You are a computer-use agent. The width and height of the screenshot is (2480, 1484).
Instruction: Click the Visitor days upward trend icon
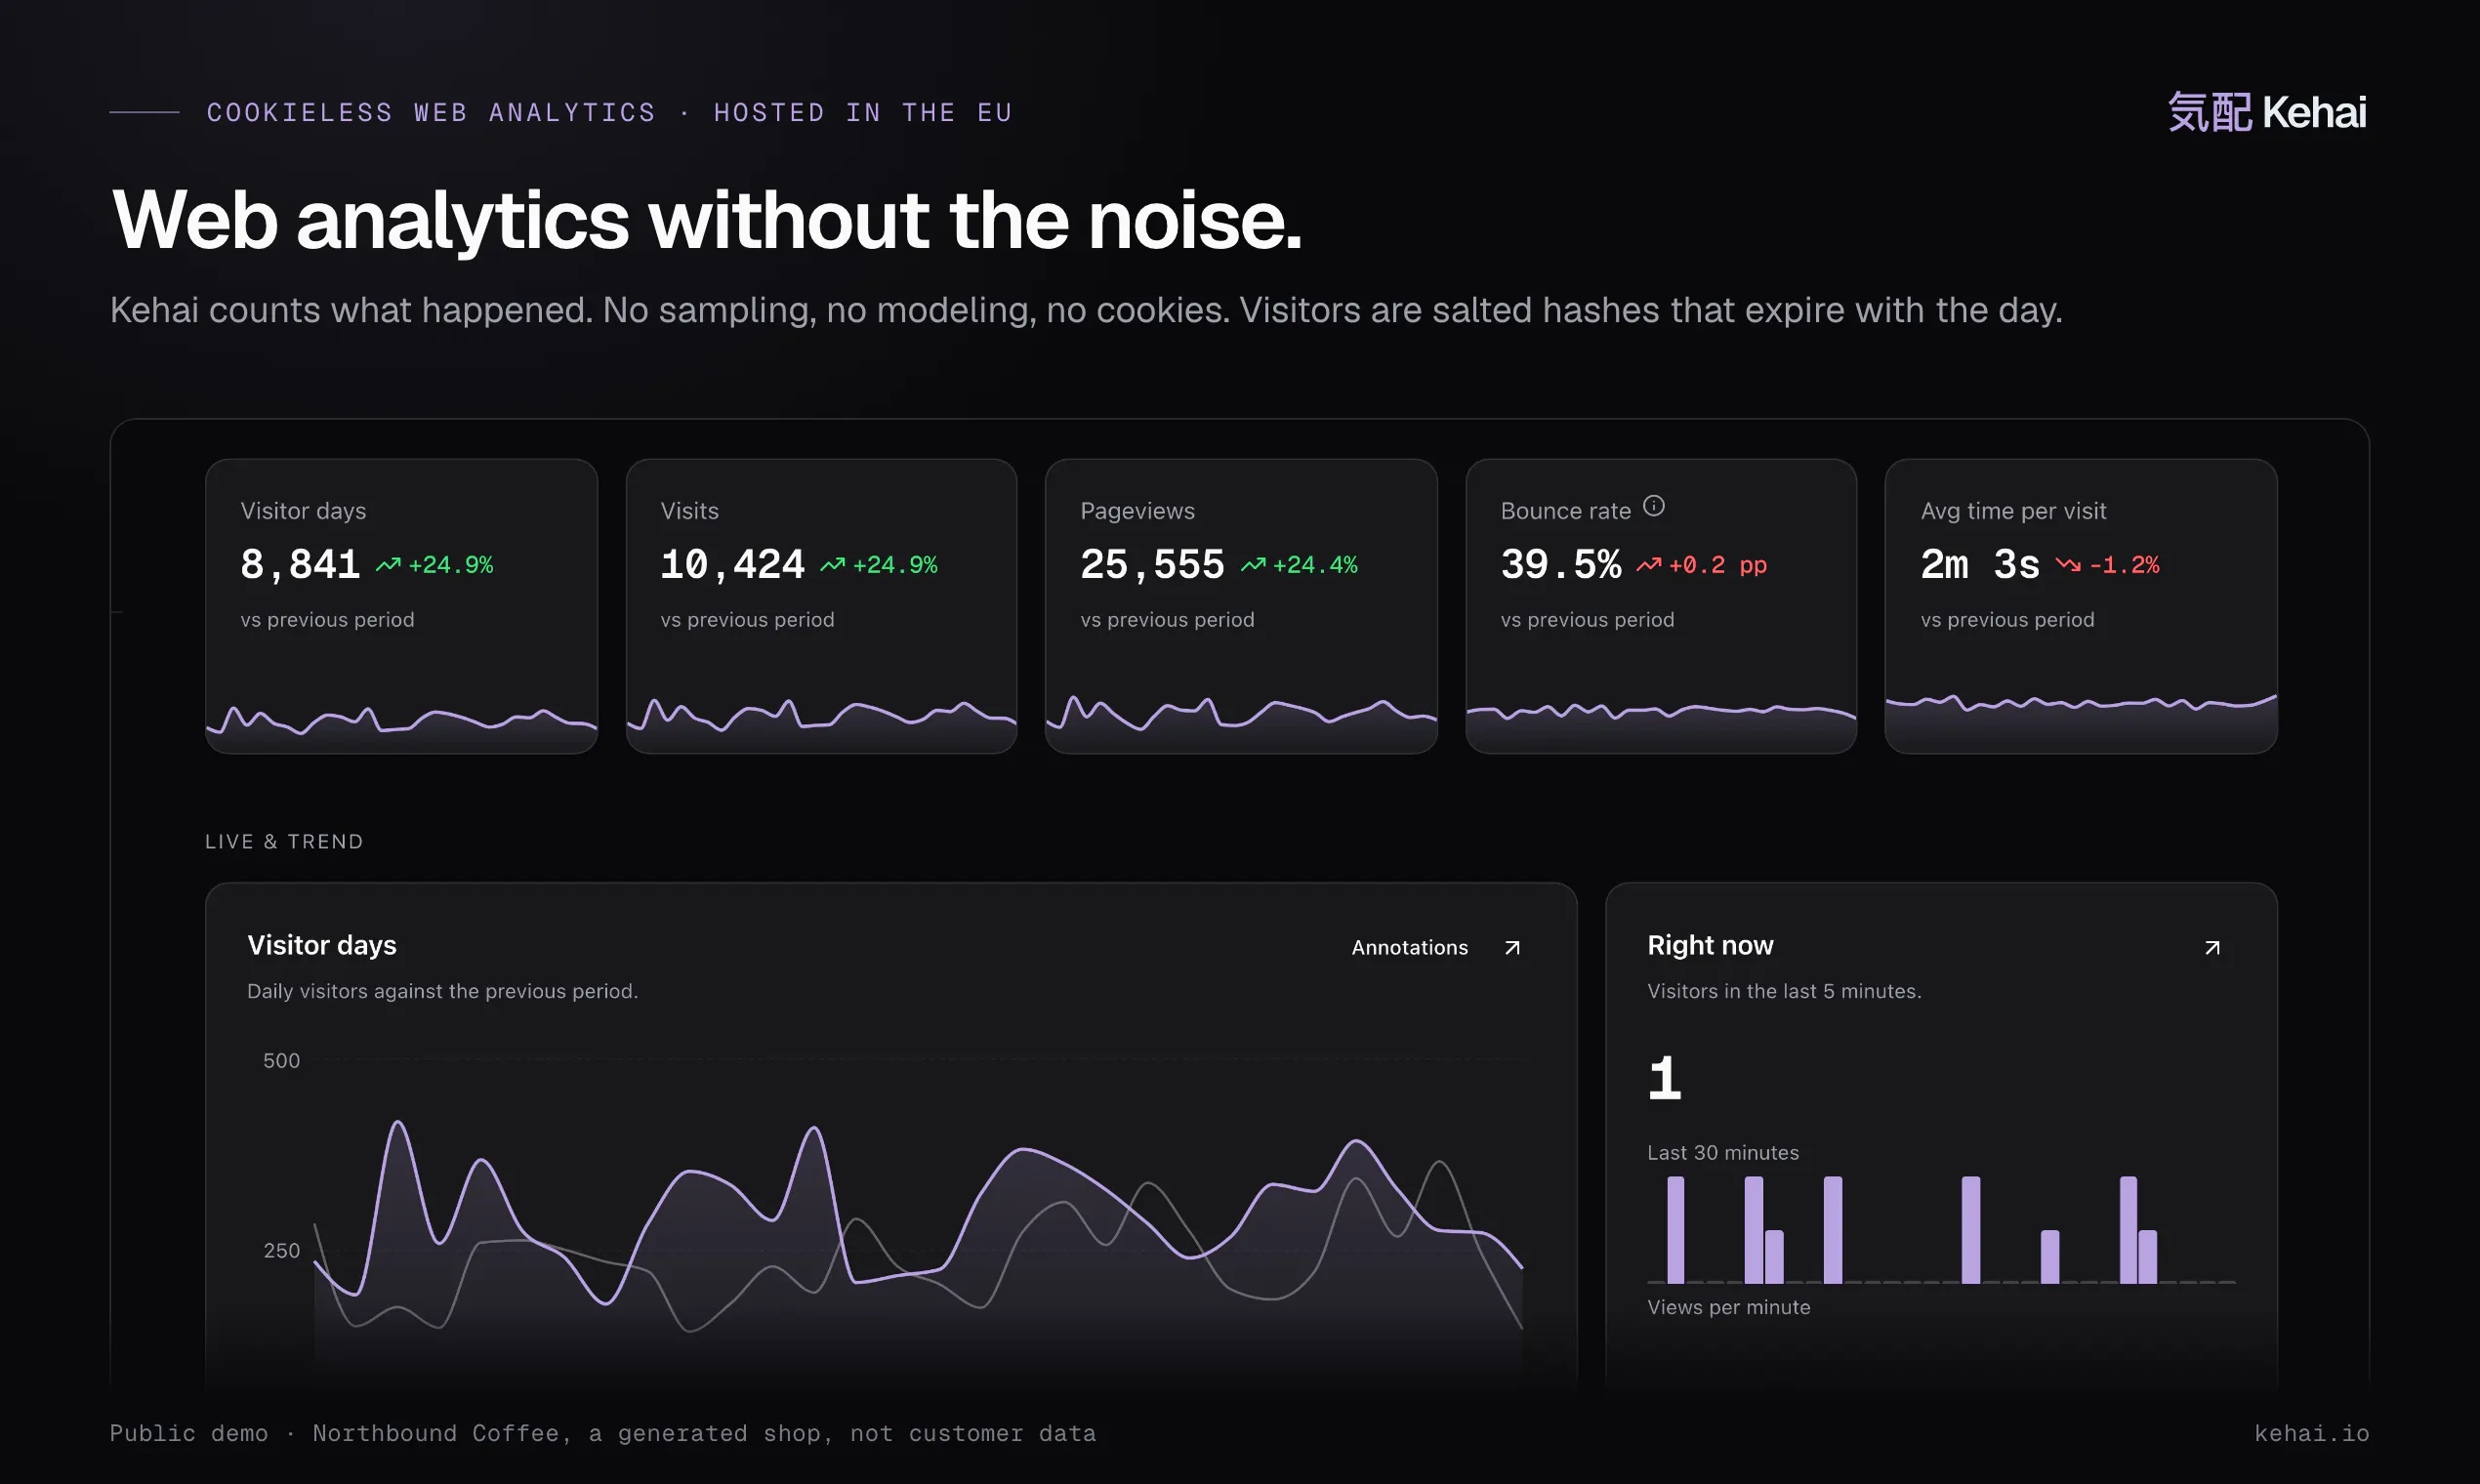coord(388,565)
